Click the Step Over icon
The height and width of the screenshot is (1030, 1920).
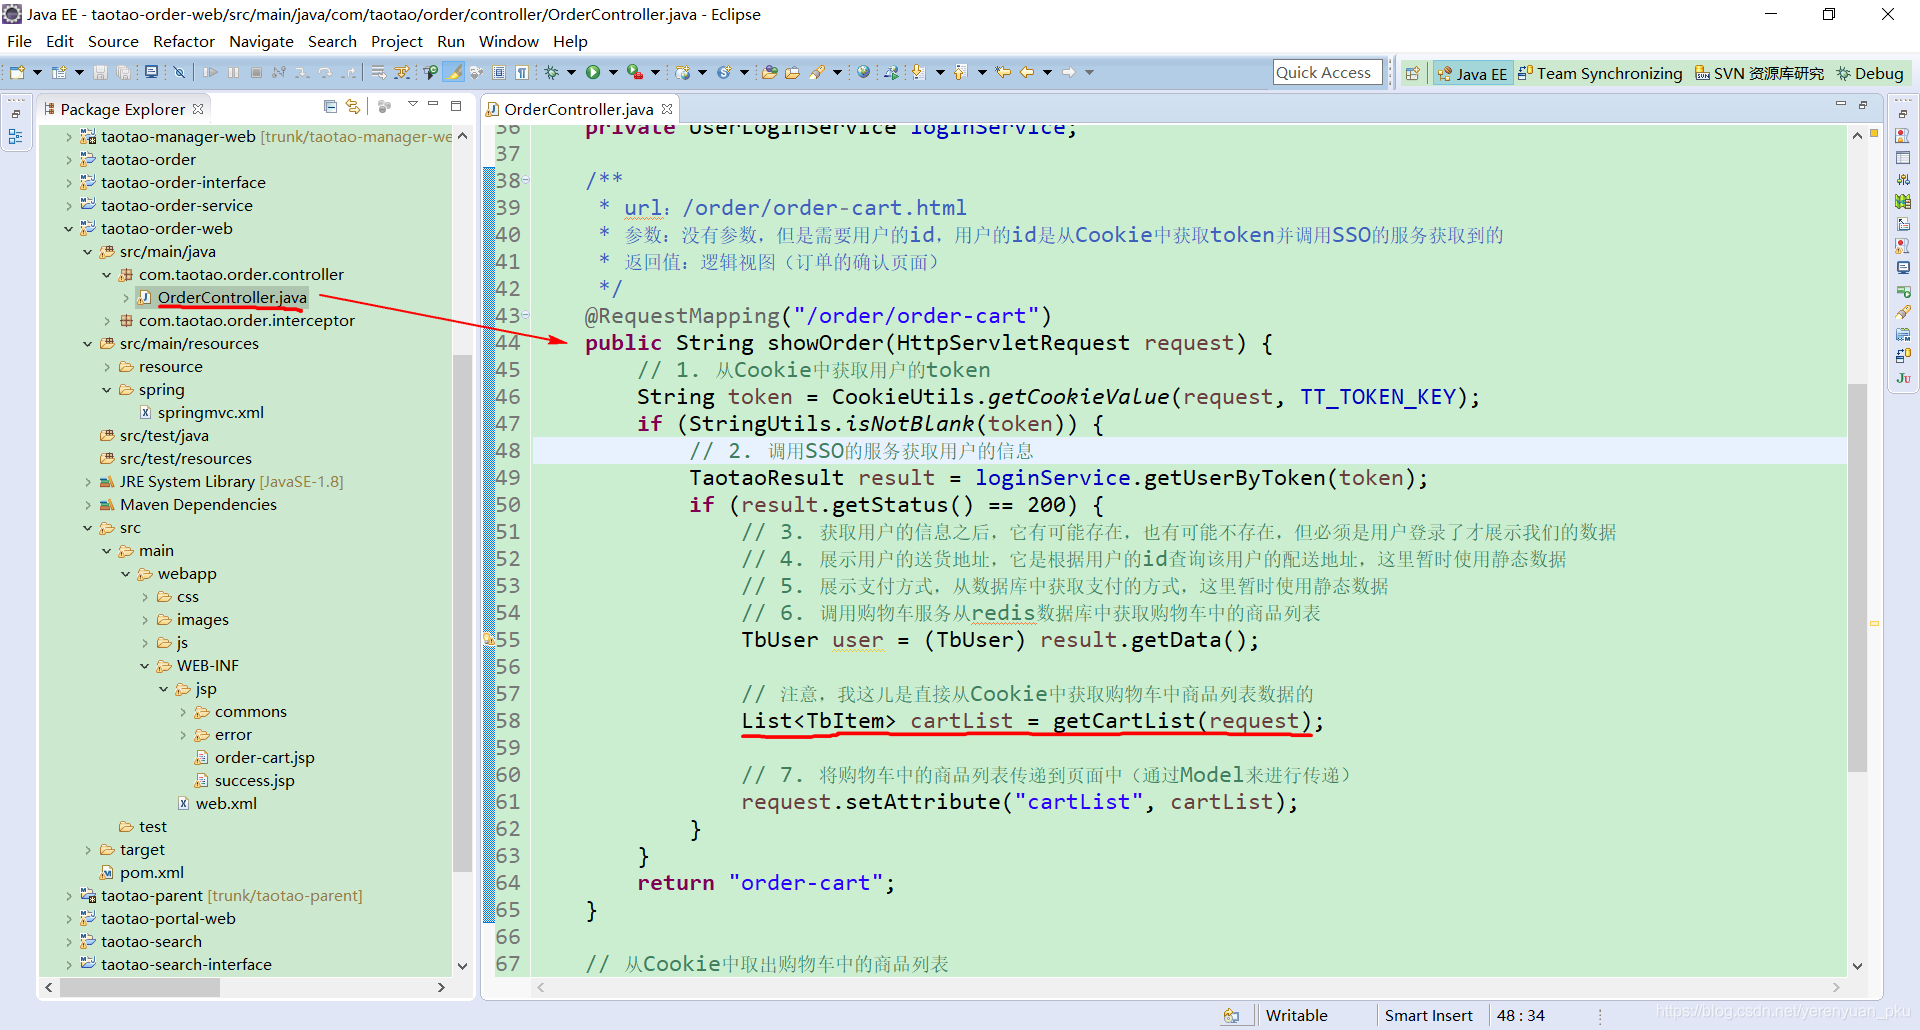[325, 72]
